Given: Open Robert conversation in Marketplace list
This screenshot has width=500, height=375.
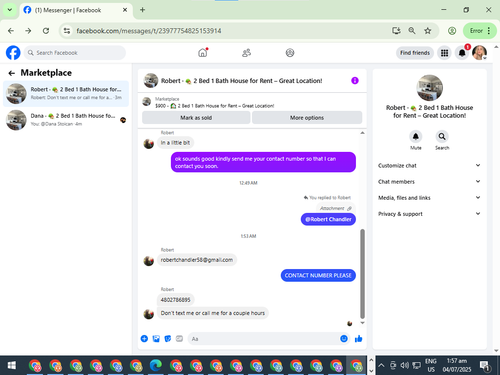Looking at the screenshot, I should coord(66,94).
